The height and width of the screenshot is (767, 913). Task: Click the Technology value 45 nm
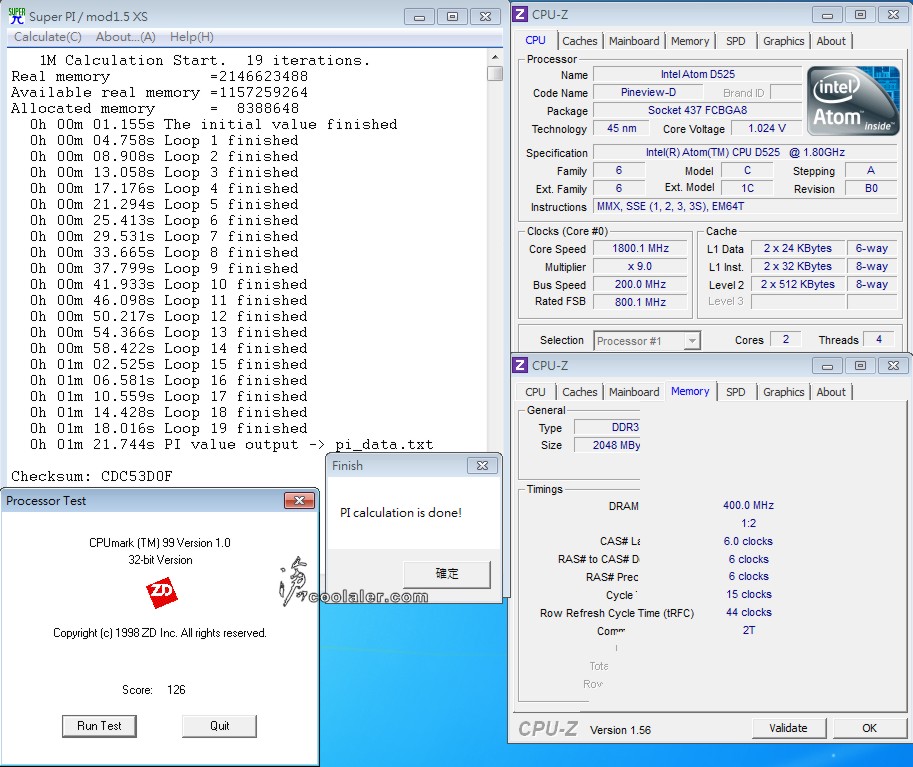tap(622, 128)
